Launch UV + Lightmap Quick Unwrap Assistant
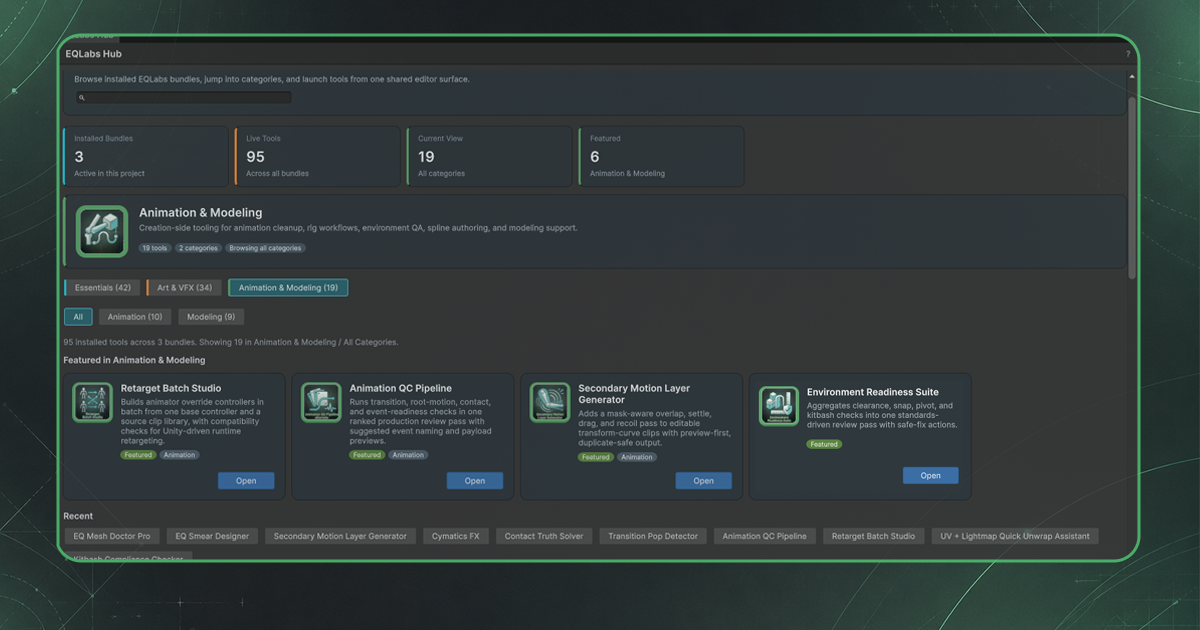The image size is (1200, 630). click(1015, 536)
